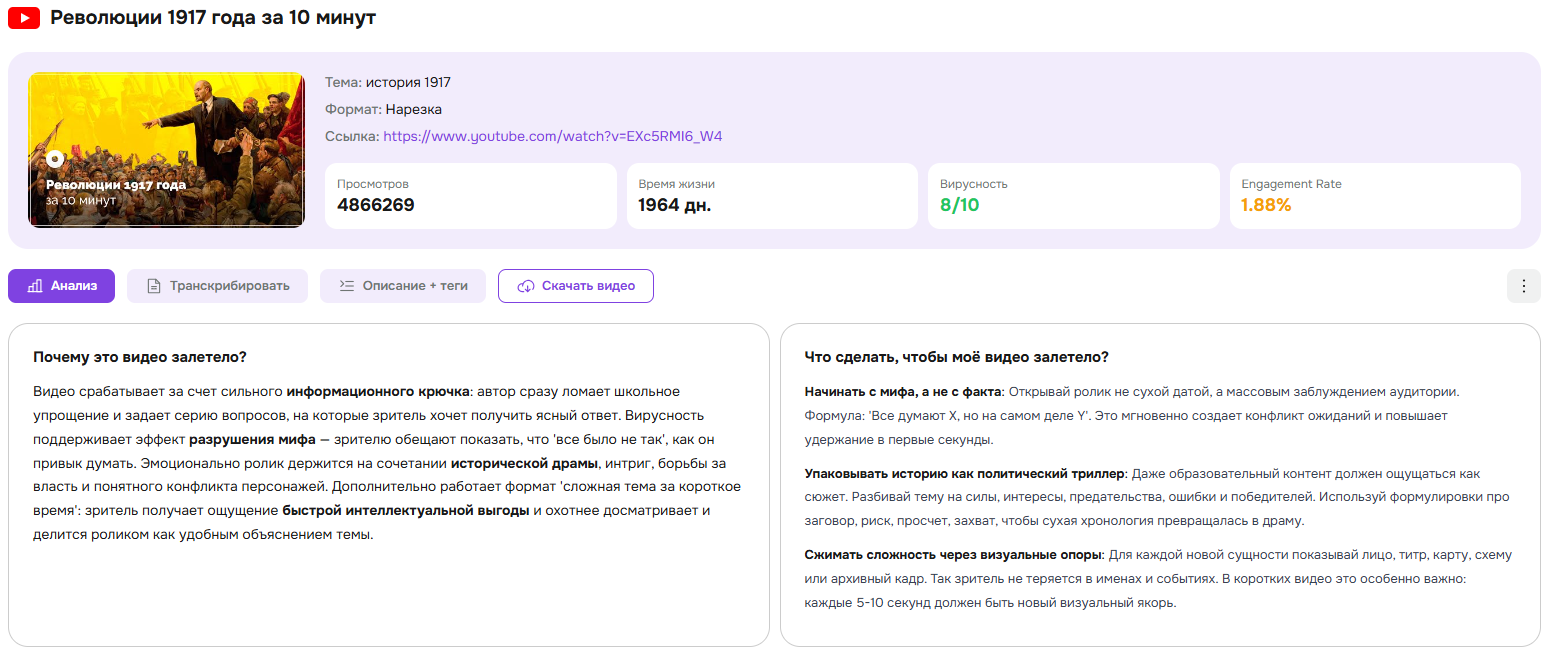1548x651 pixels.
Task: Click heading Что сделать, чтобы моё видео залетело?
Action: pyautogui.click(x=956, y=357)
